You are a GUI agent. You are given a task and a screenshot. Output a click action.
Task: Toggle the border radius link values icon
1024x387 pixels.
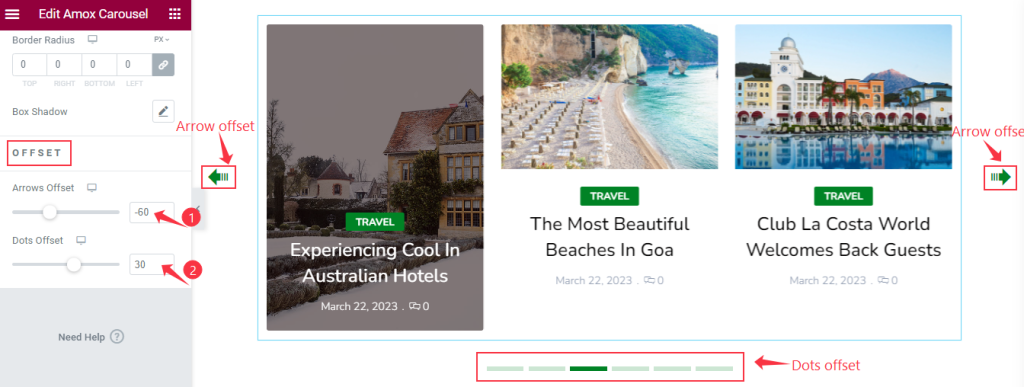[163, 65]
